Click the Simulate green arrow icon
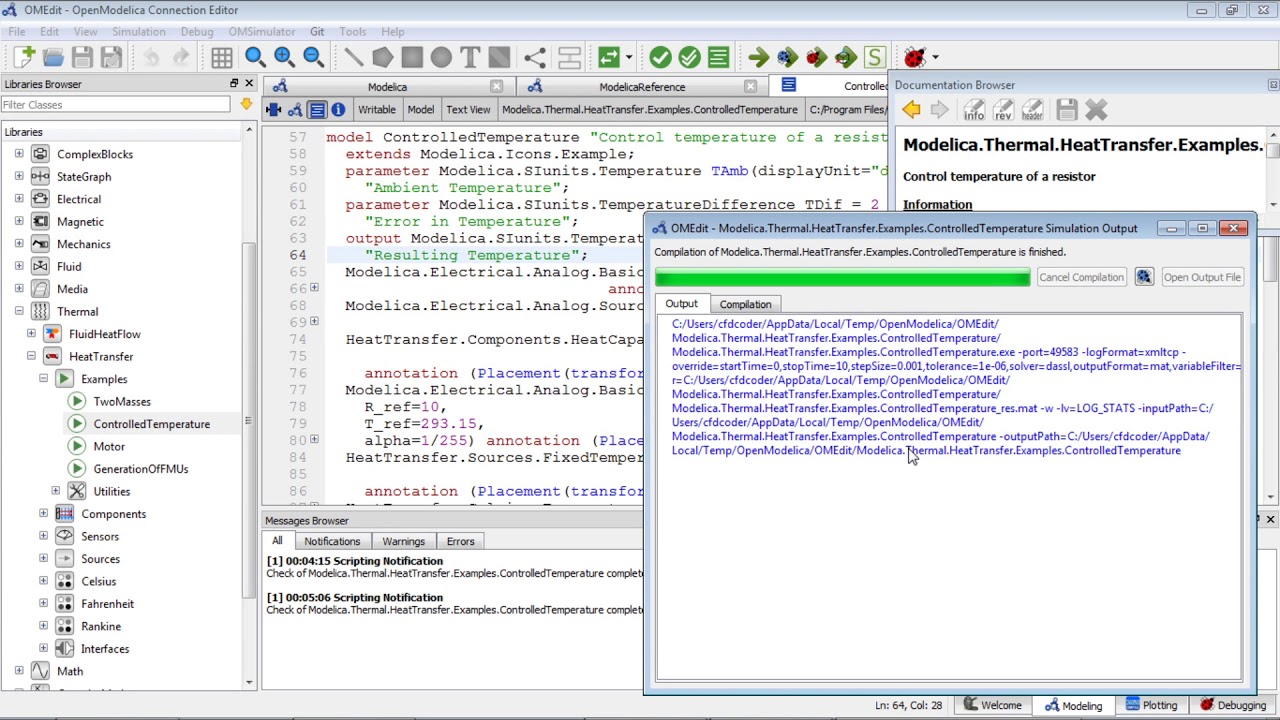This screenshot has height=720, width=1280. [x=758, y=57]
